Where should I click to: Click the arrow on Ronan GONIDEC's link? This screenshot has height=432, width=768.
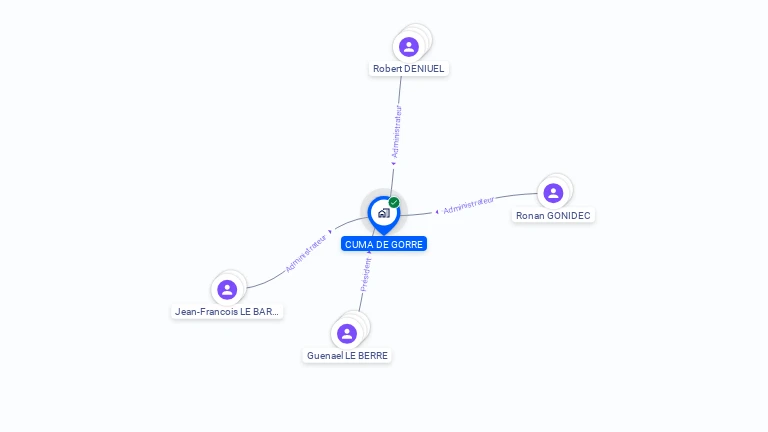point(437,212)
